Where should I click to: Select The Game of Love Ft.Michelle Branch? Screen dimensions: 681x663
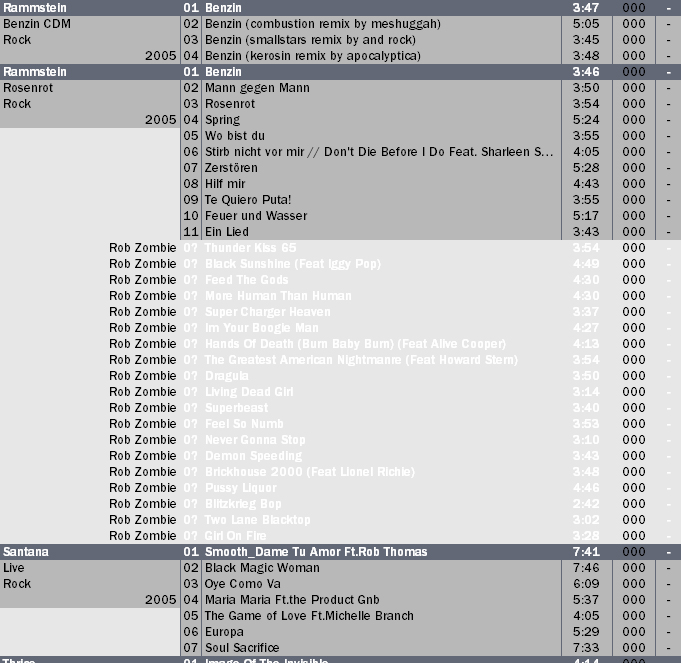tap(309, 616)
